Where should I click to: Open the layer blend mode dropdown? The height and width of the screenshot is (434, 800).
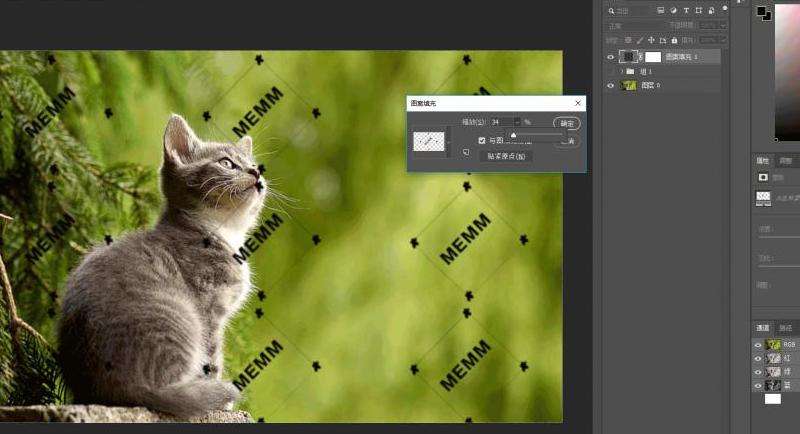635,25
